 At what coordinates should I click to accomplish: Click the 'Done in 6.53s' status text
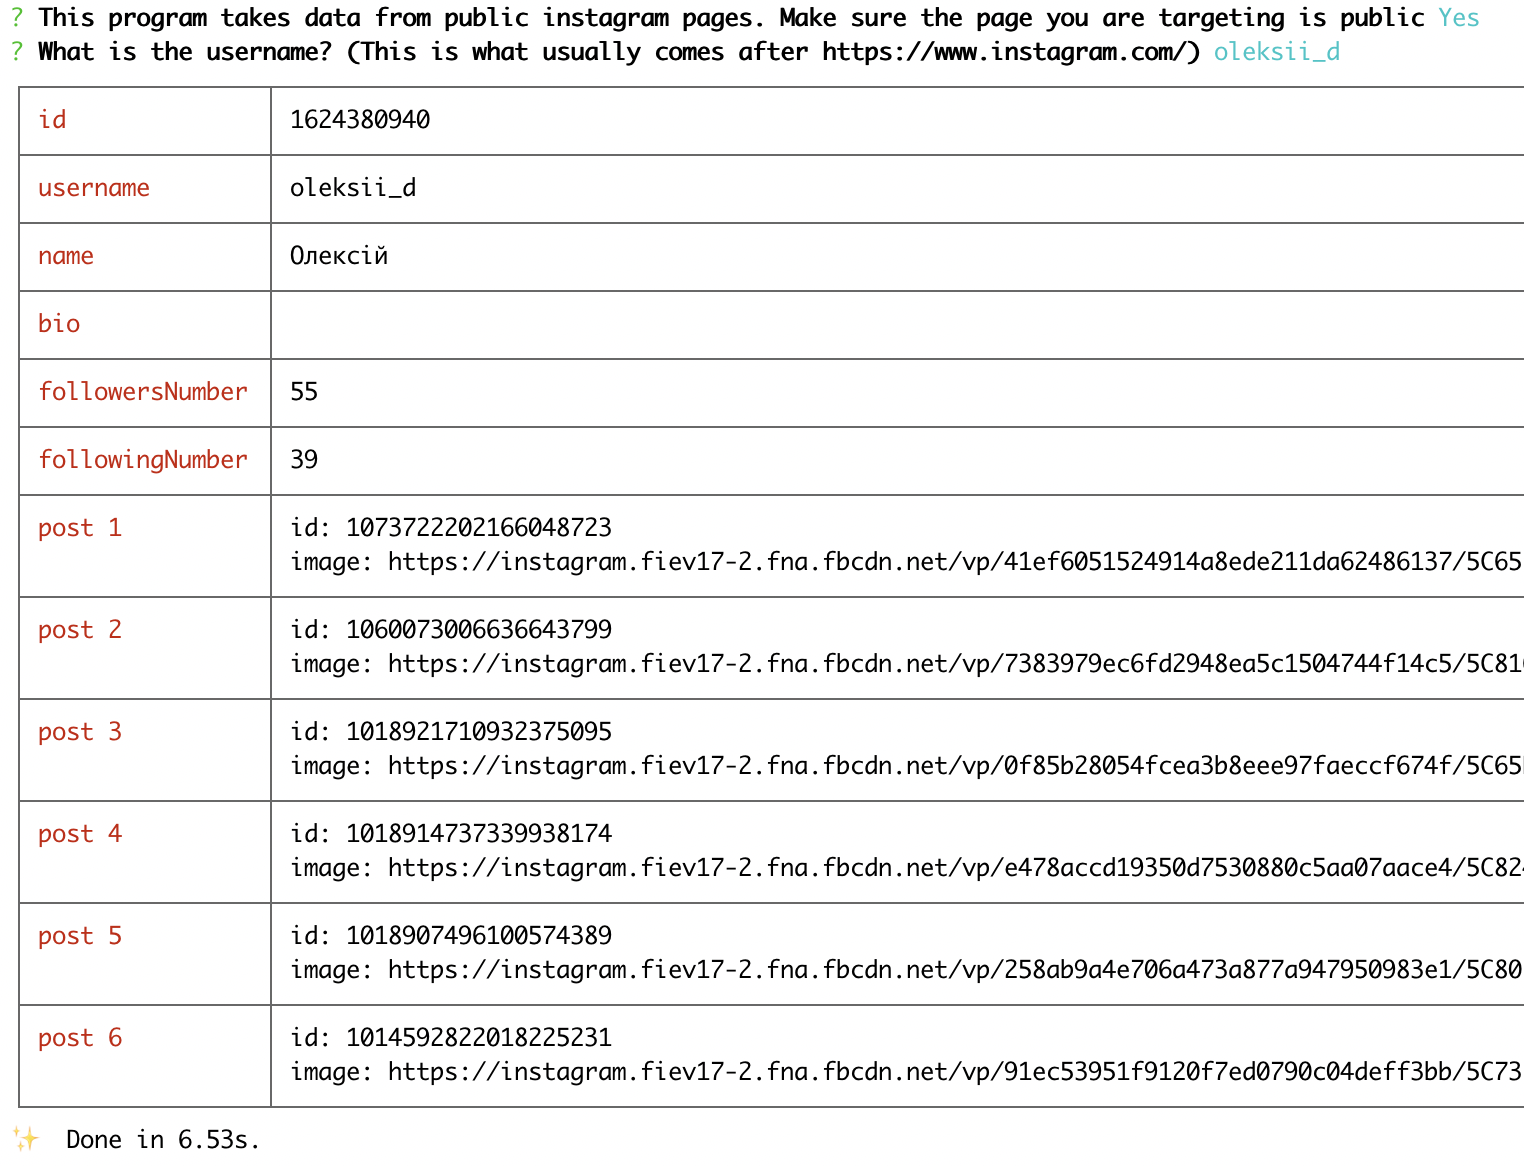(x=161, y=1139)
